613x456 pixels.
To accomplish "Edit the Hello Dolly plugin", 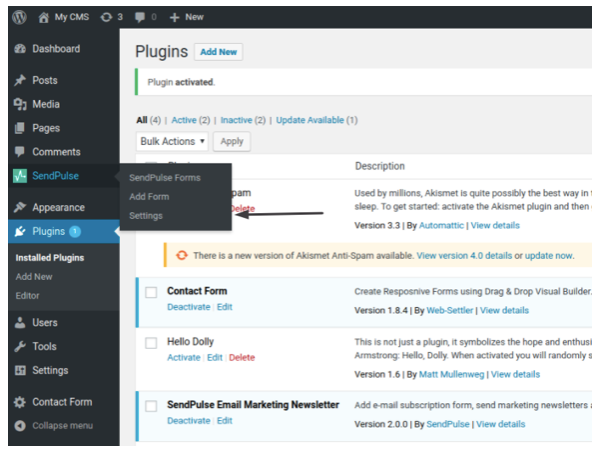I will (x=215, y=357).
